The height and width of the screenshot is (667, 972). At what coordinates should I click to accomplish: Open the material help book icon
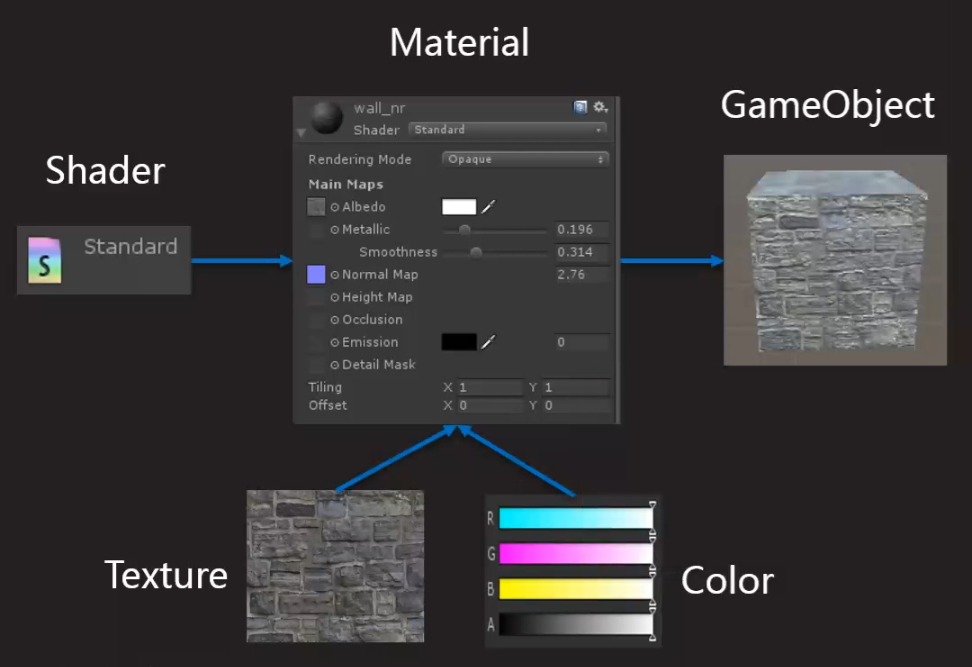(580, 107)
